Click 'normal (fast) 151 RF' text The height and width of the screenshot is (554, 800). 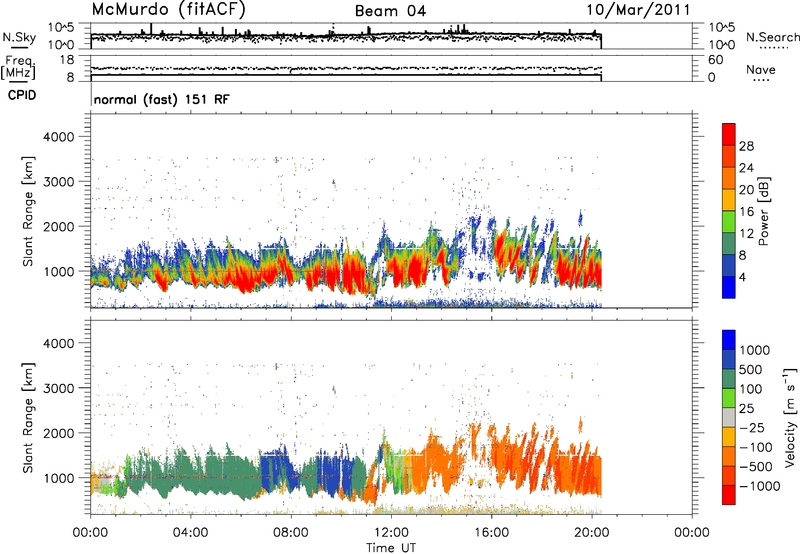pyautogui.click(x=162, y=99)
